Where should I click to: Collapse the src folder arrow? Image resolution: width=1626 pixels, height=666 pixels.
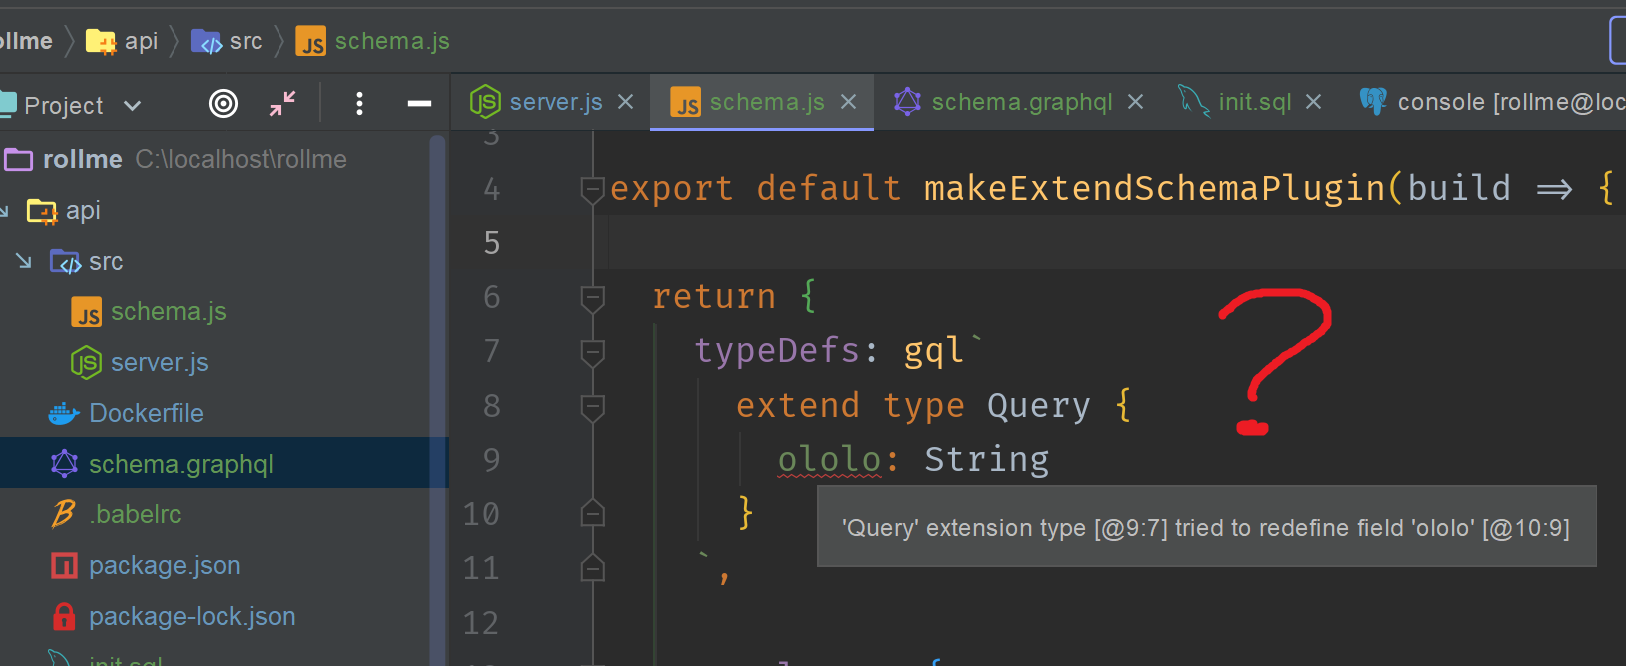24,261
